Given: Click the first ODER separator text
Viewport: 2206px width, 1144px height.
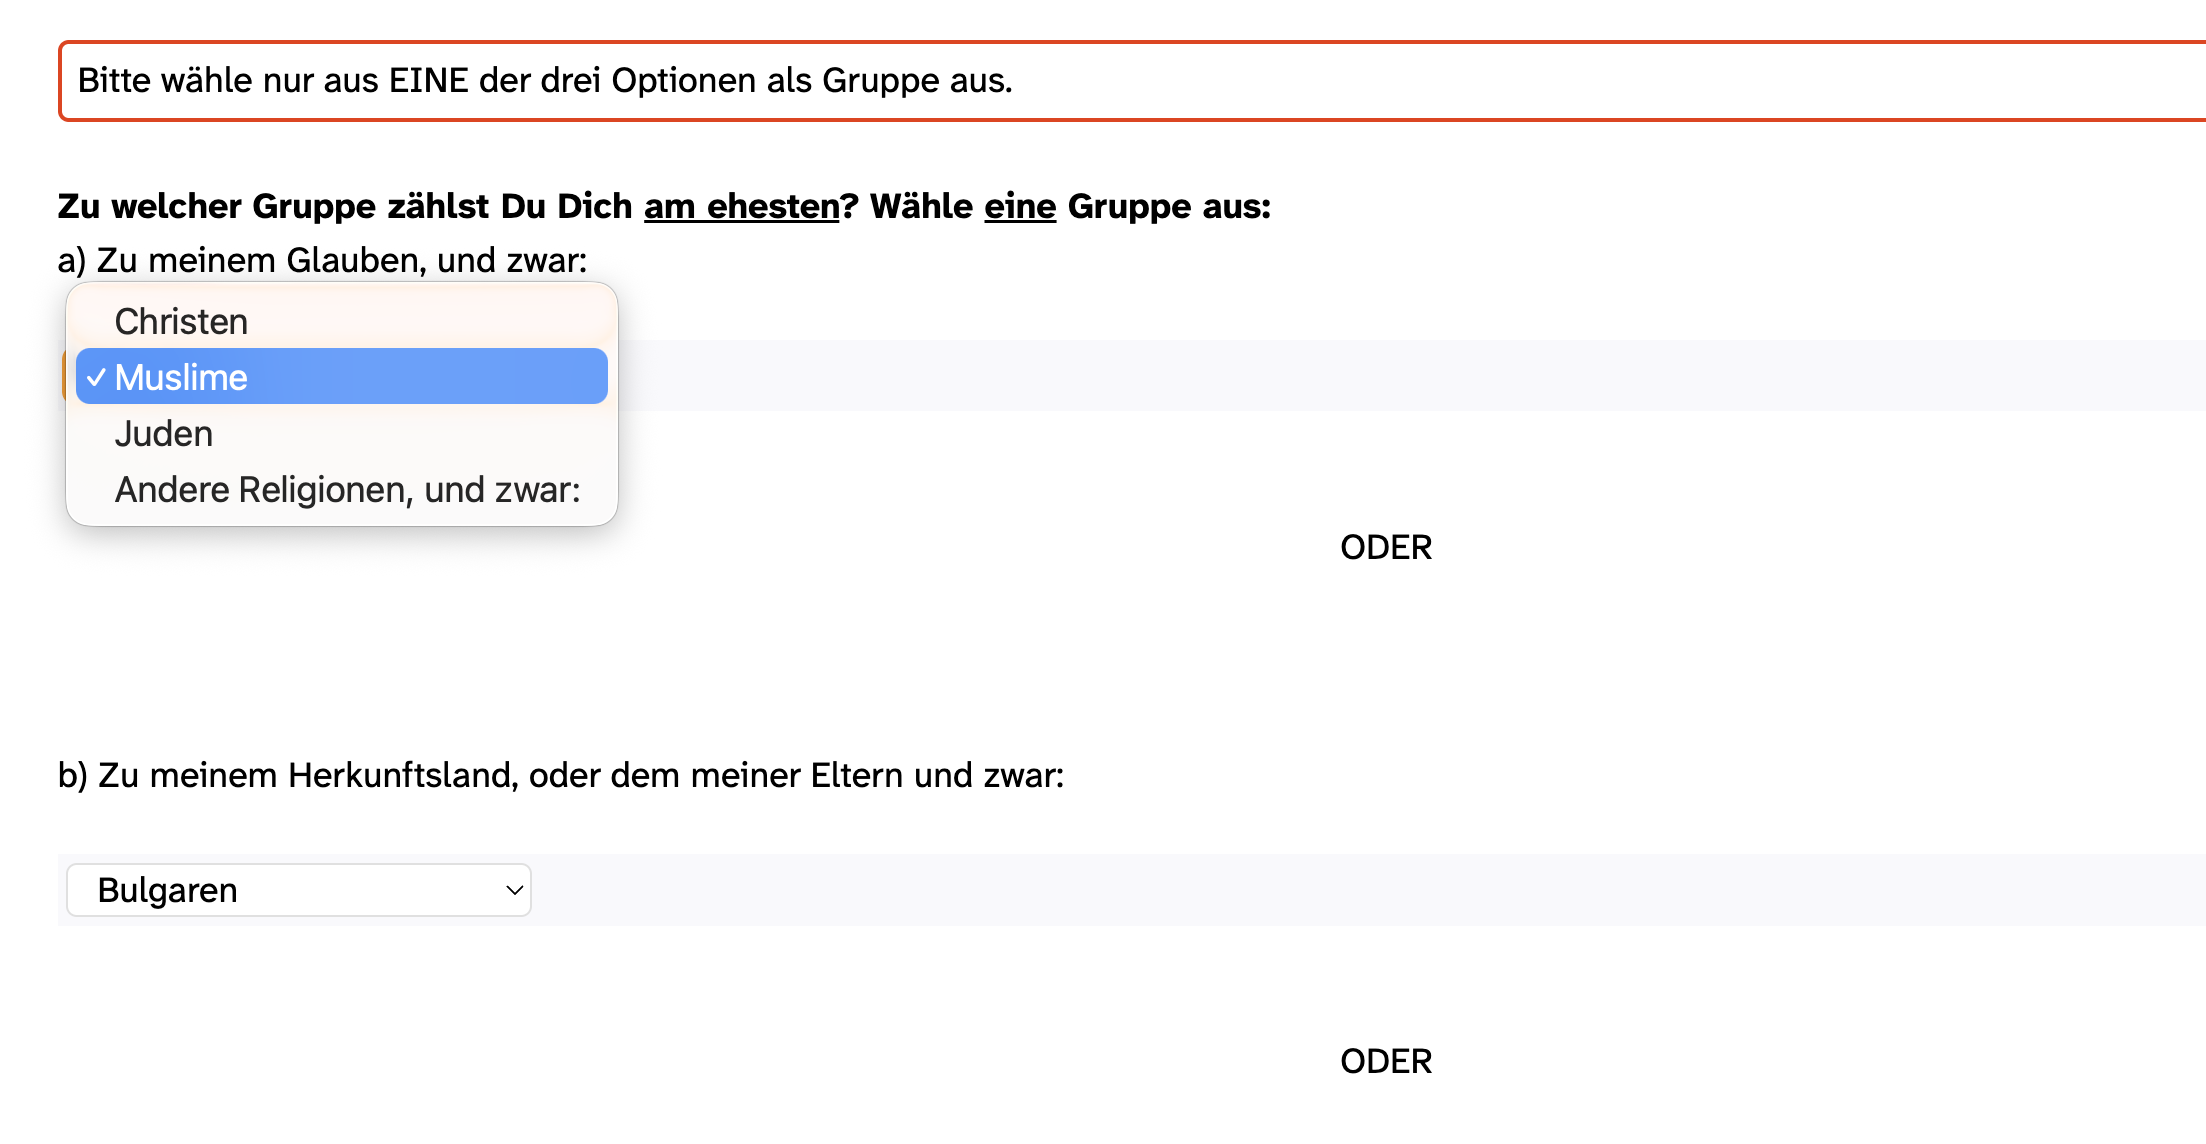Looking at the screenshot, I should tap(1385, 547).
